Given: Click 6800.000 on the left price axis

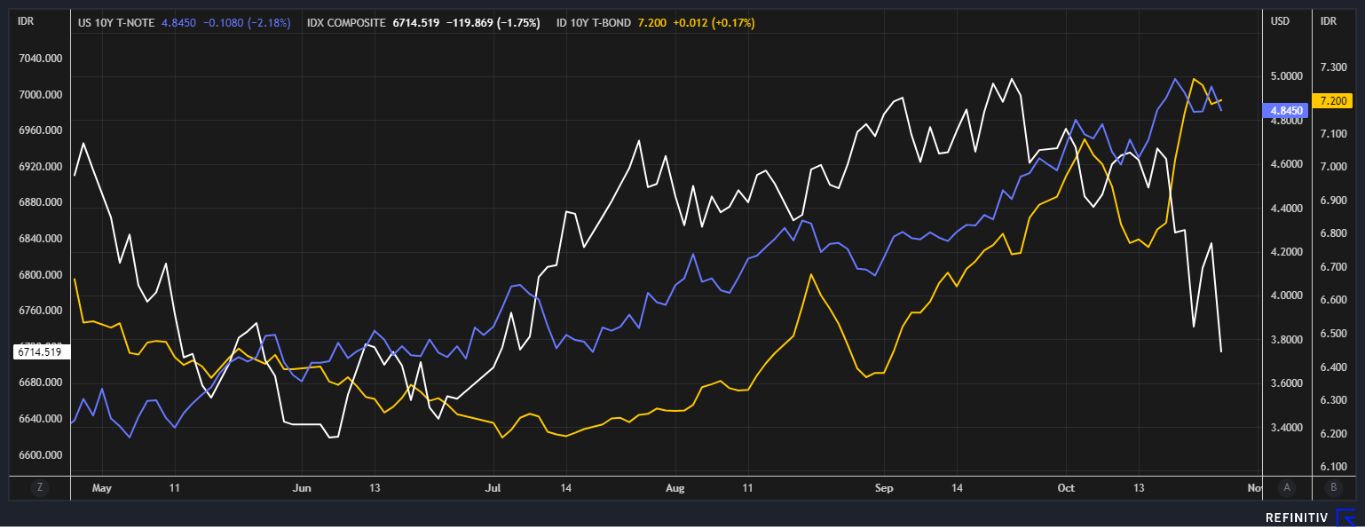Looking at the screenshot, I should point(42,275).
